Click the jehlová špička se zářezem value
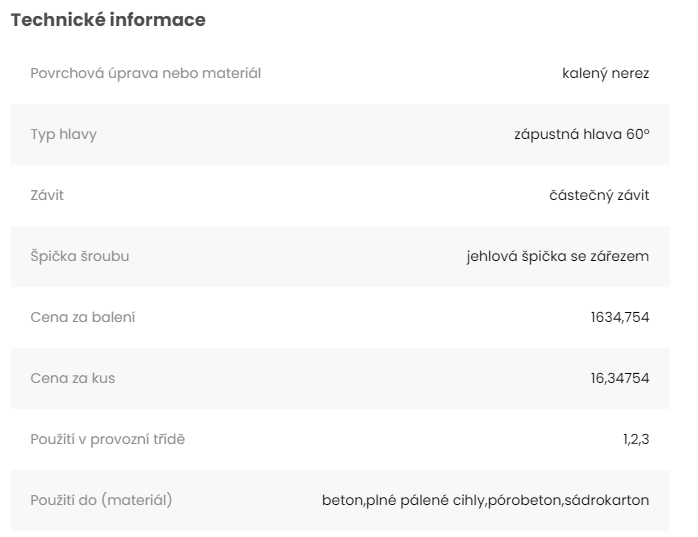Viewport: 698px width, 537px height. [x=558, y=256]
